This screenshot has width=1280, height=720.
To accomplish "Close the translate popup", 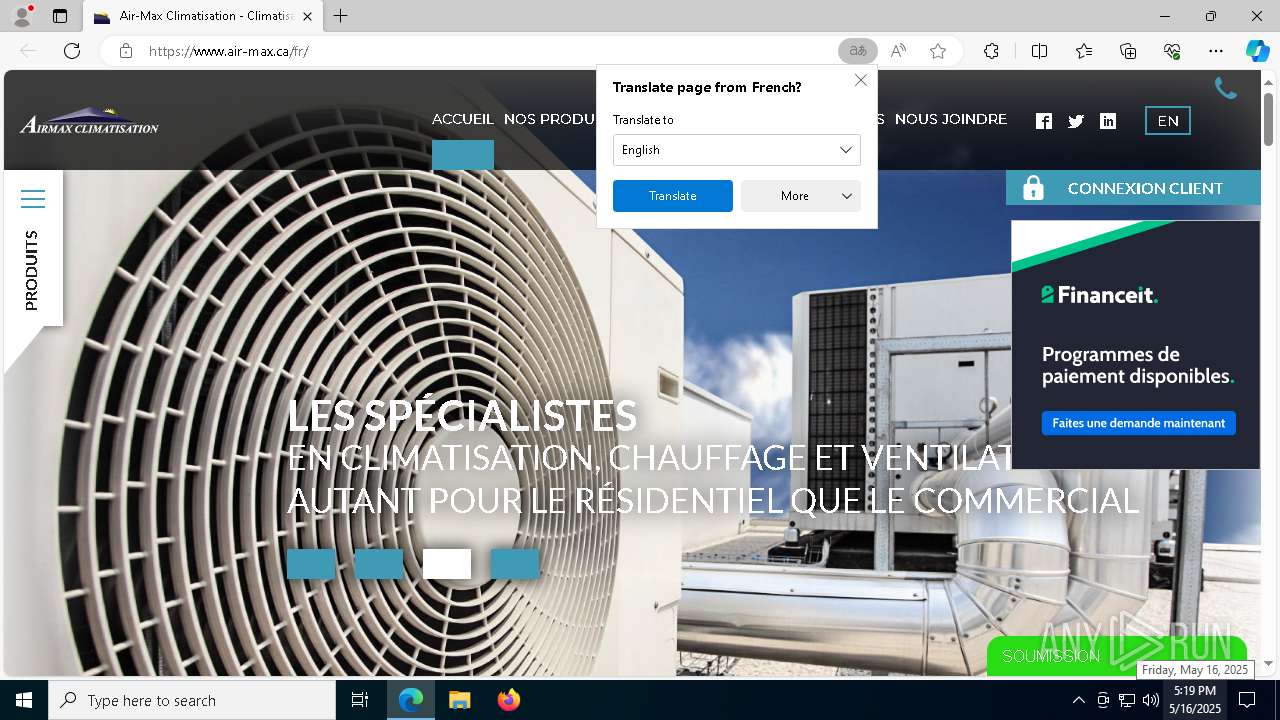I will click(x=861, y=80).
